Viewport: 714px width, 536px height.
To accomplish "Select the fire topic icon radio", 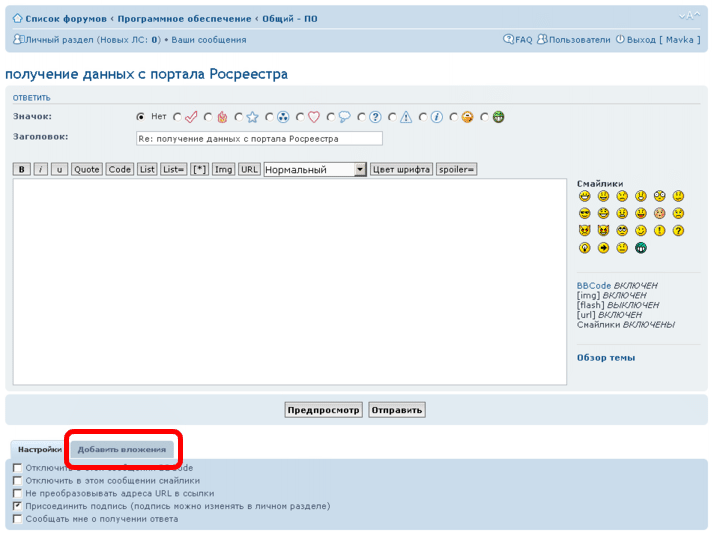I will coord(208,117).
